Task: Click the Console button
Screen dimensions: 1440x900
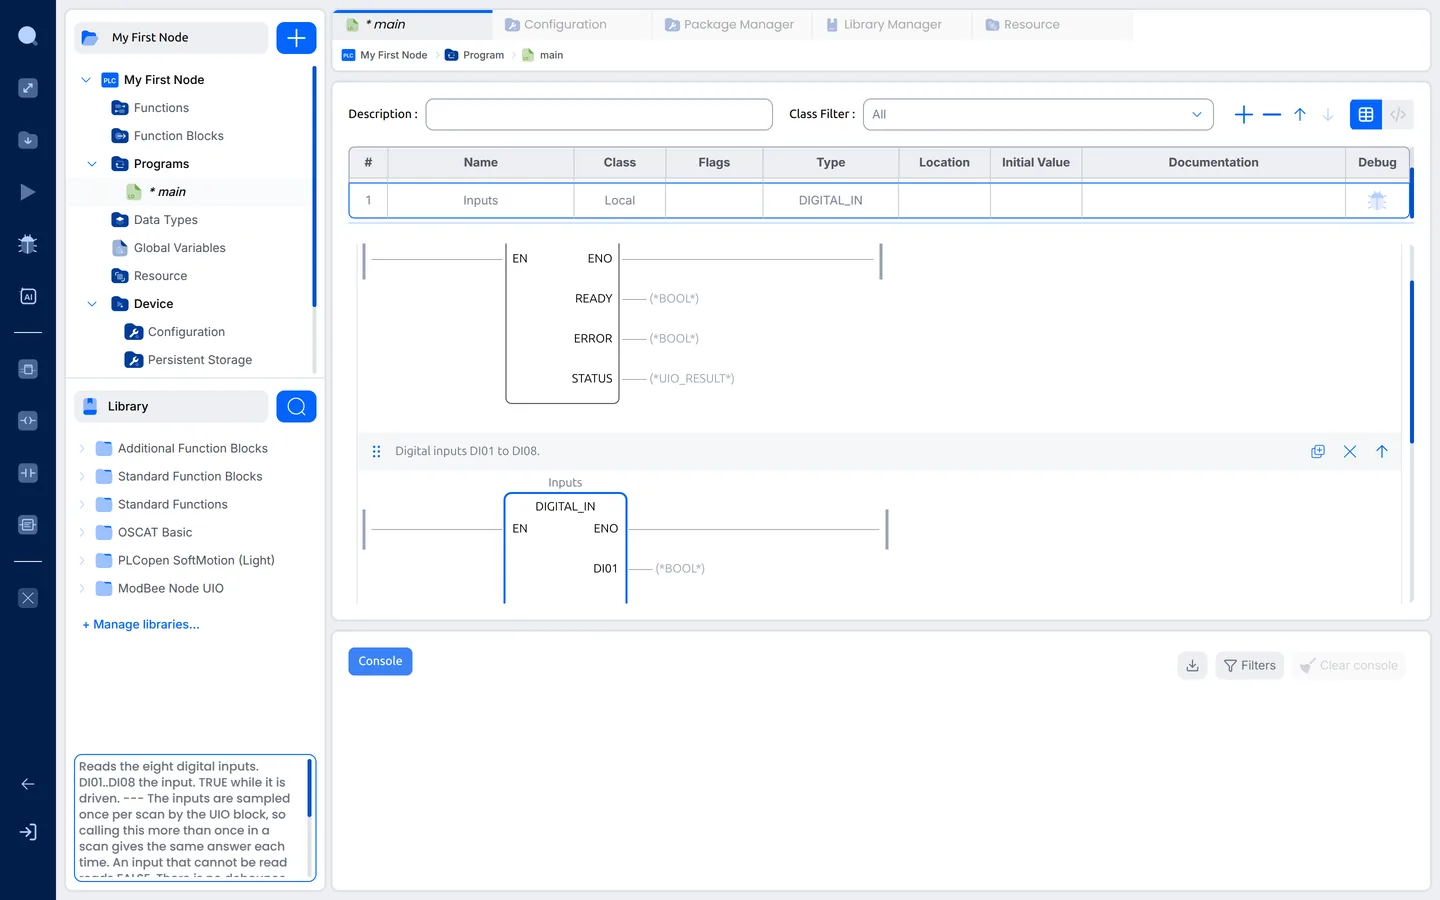Action: pos(380,662)
